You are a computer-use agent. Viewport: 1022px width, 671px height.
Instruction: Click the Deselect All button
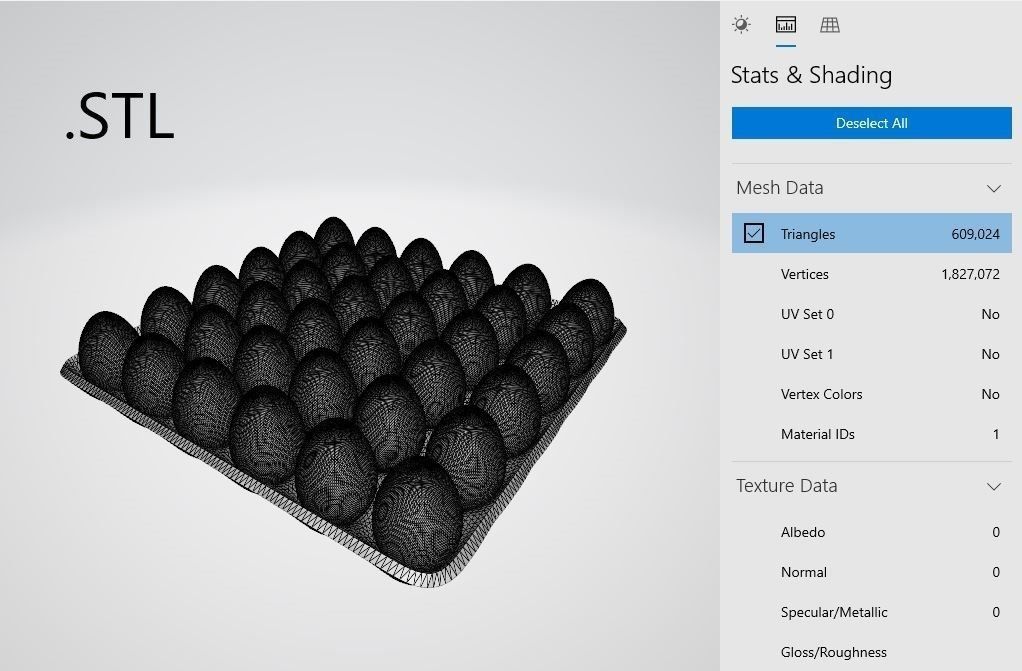click(871, 123)
